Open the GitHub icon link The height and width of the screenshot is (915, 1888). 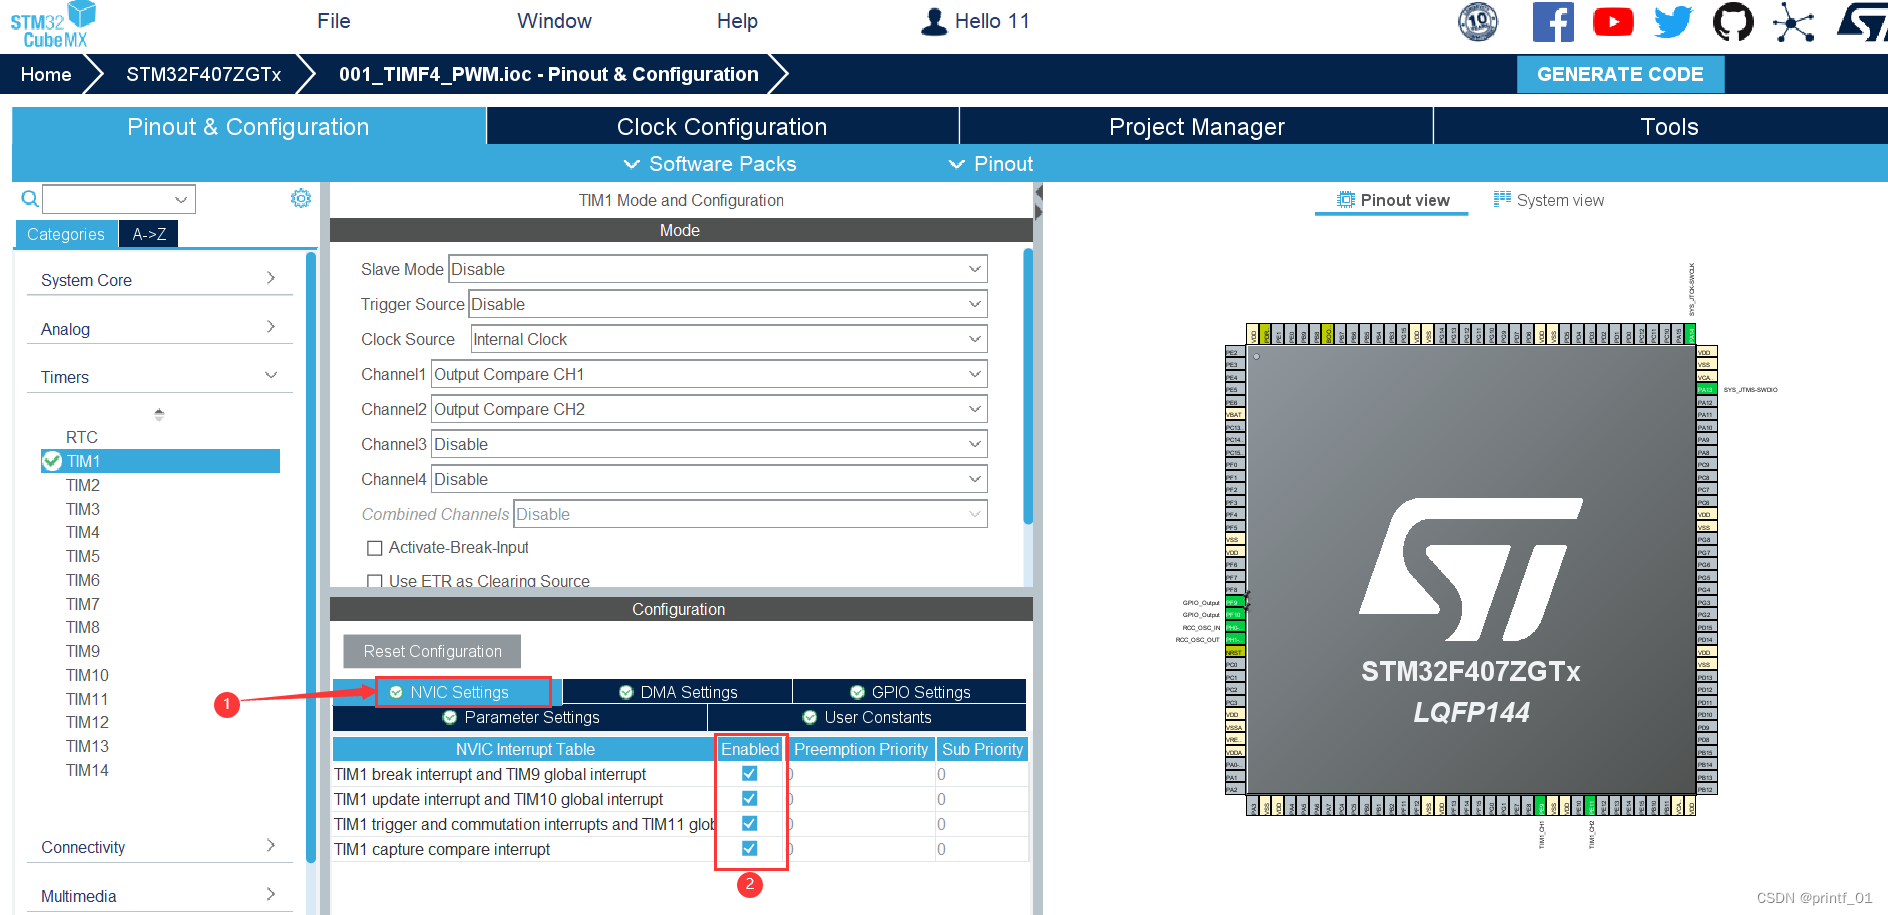tap(1733, 22)
